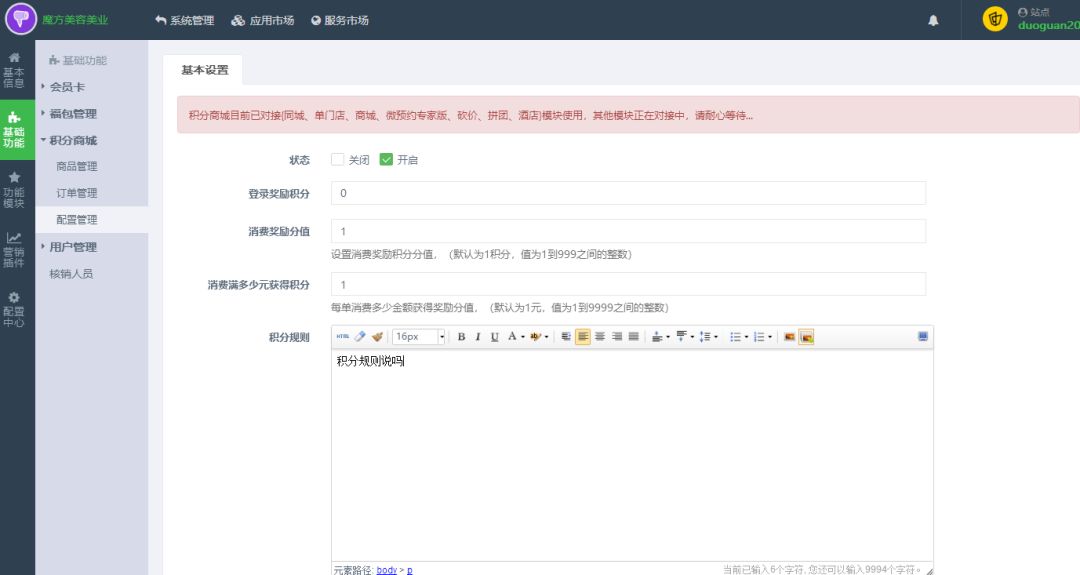Screen dimensions: 1080x575
Task: Open 系统管理 in top navigation
Action: tap(185, 21)
